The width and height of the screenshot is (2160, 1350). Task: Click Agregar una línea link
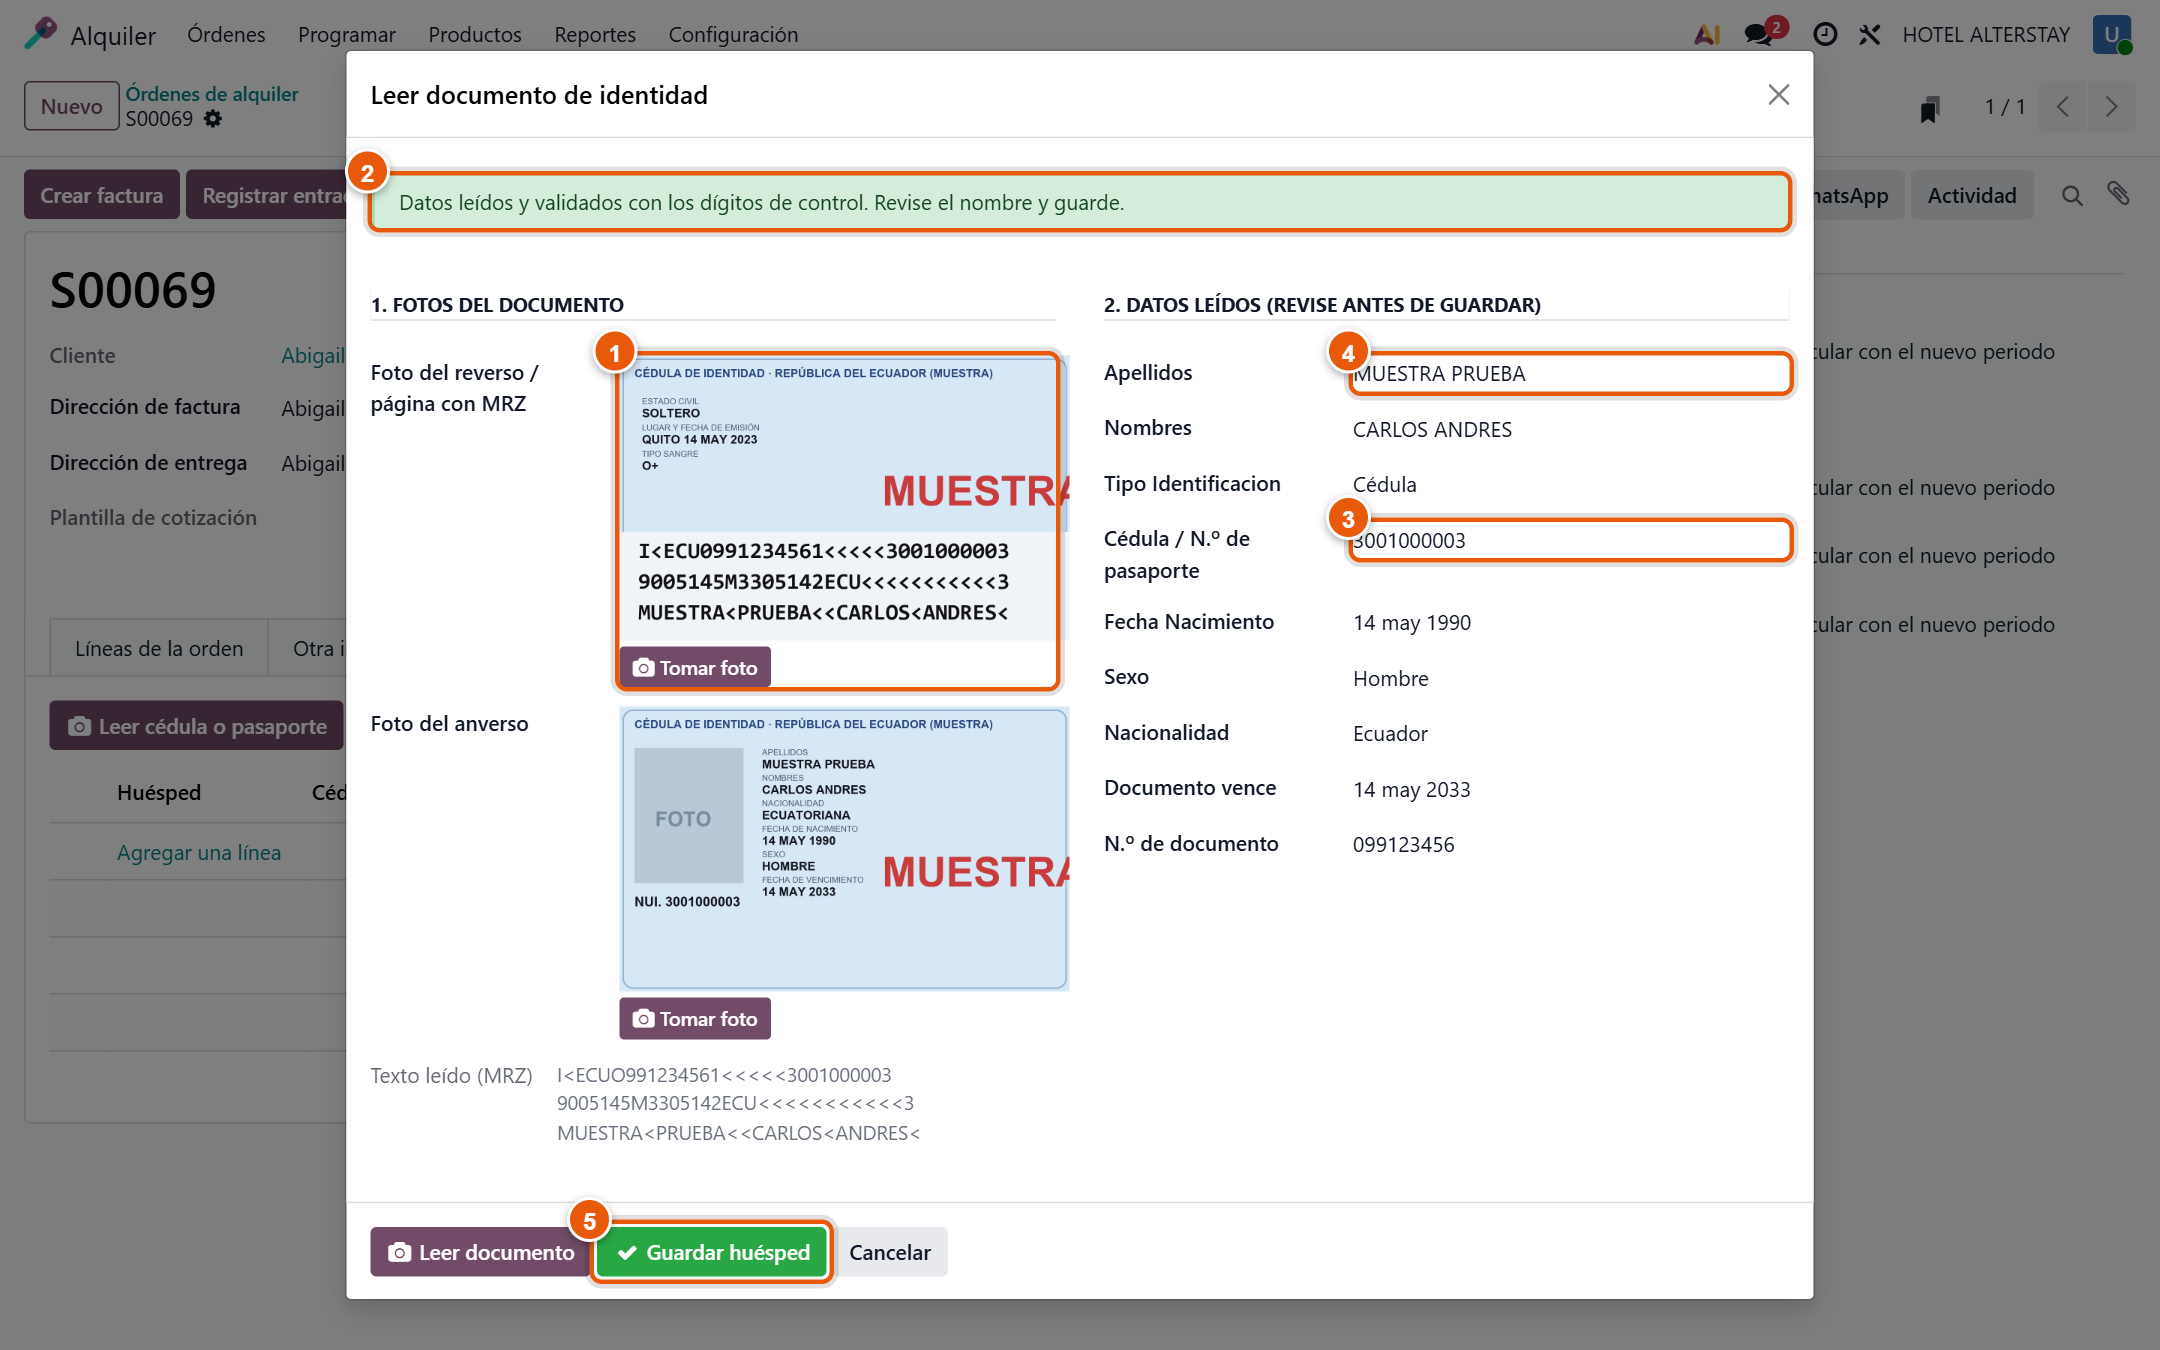[199, 853]
